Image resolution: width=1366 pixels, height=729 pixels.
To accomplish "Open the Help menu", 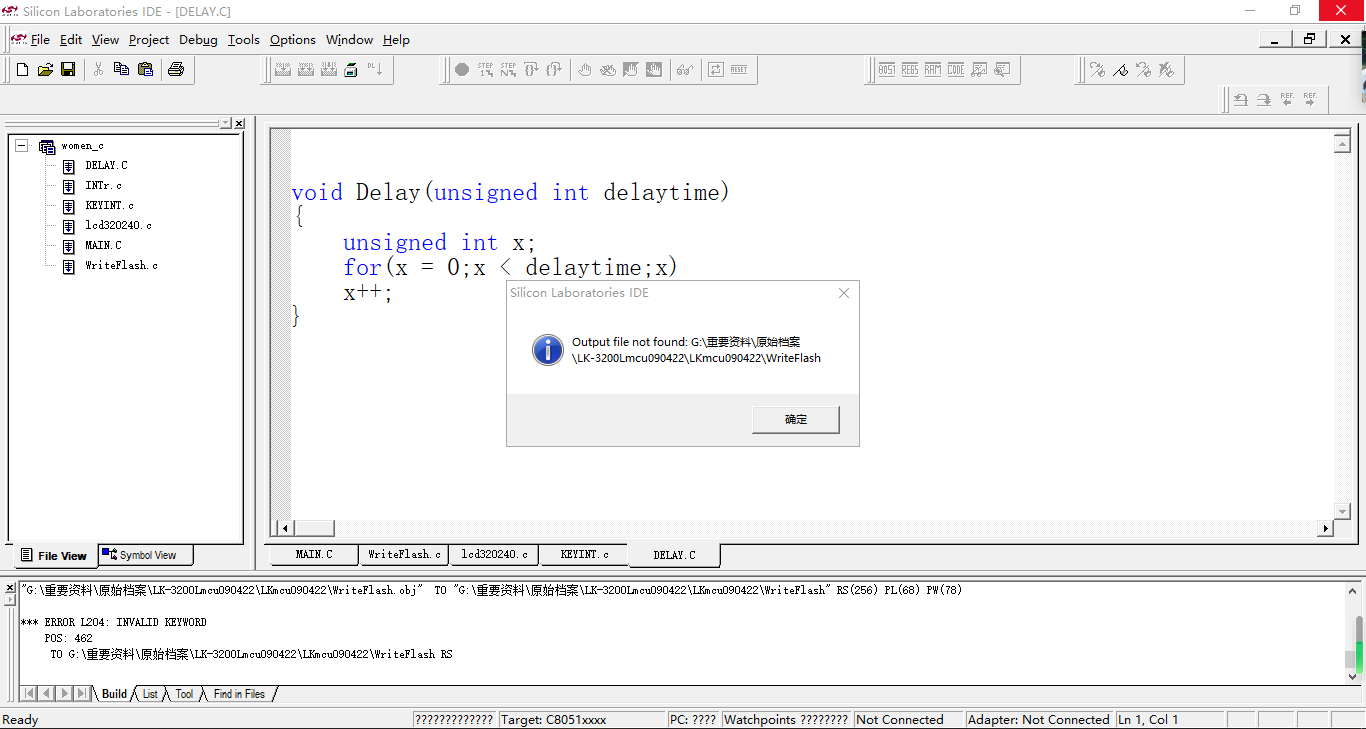I will [396, 40].
